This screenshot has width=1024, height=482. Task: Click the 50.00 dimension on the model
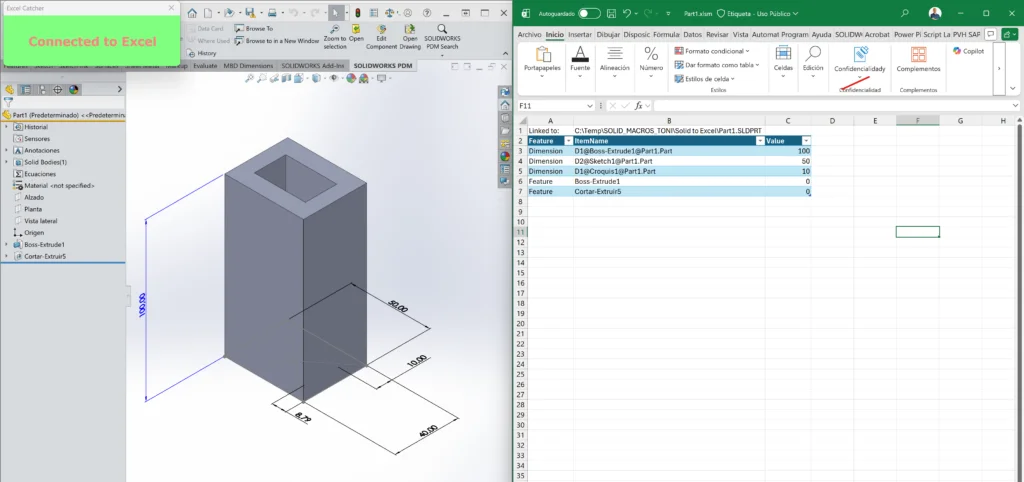398,308
